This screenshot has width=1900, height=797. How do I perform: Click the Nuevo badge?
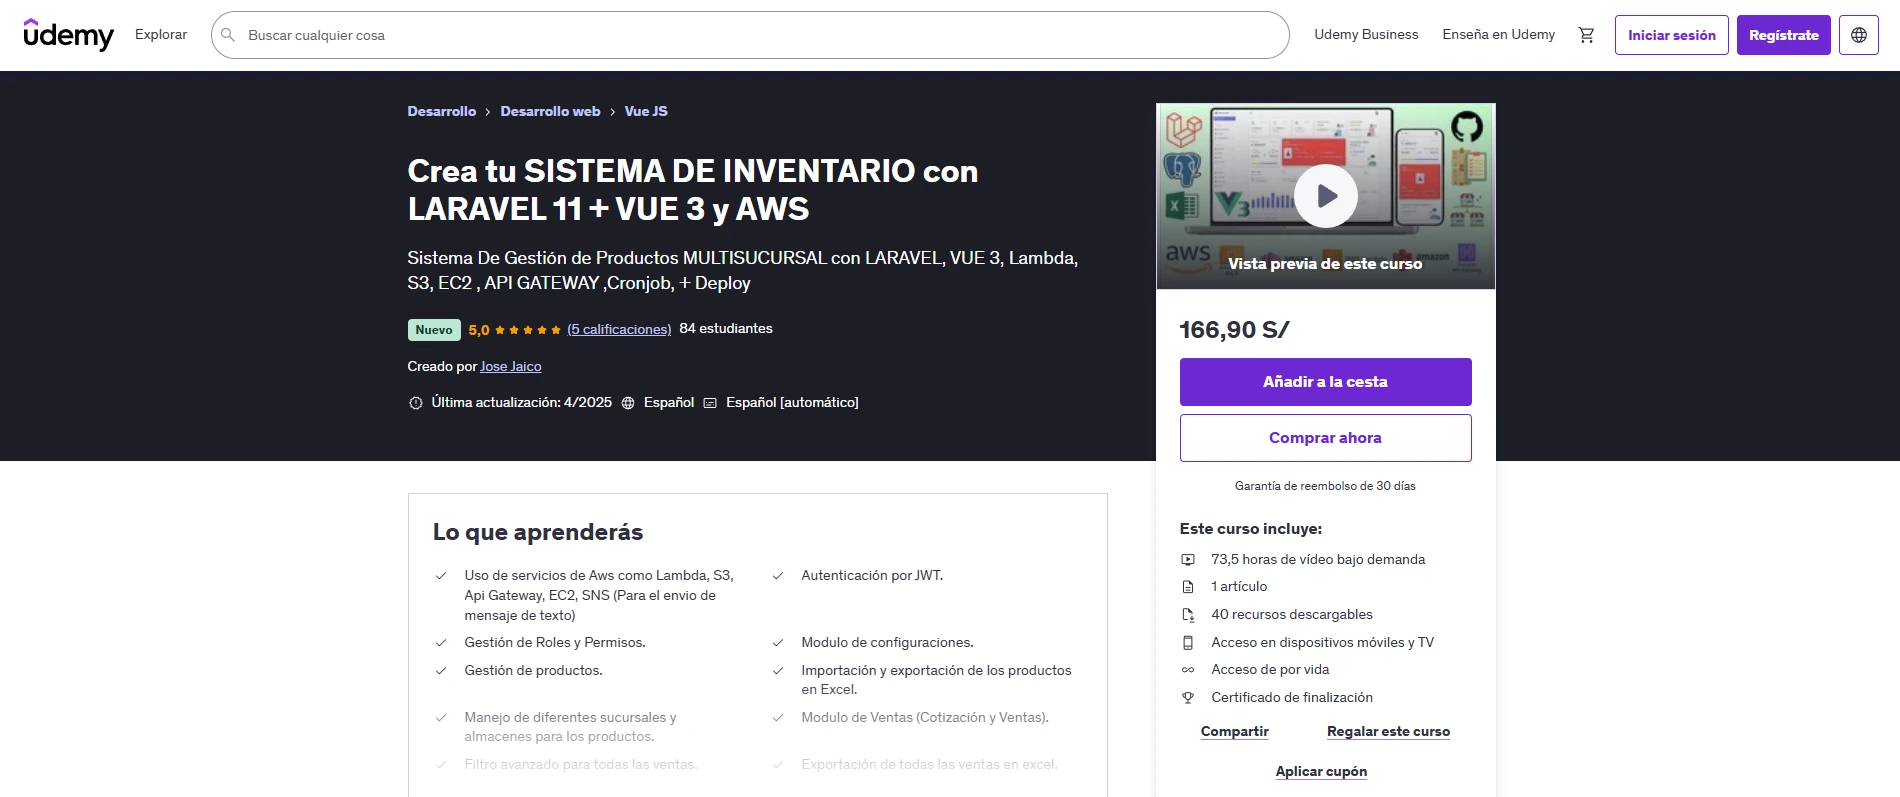434,330
